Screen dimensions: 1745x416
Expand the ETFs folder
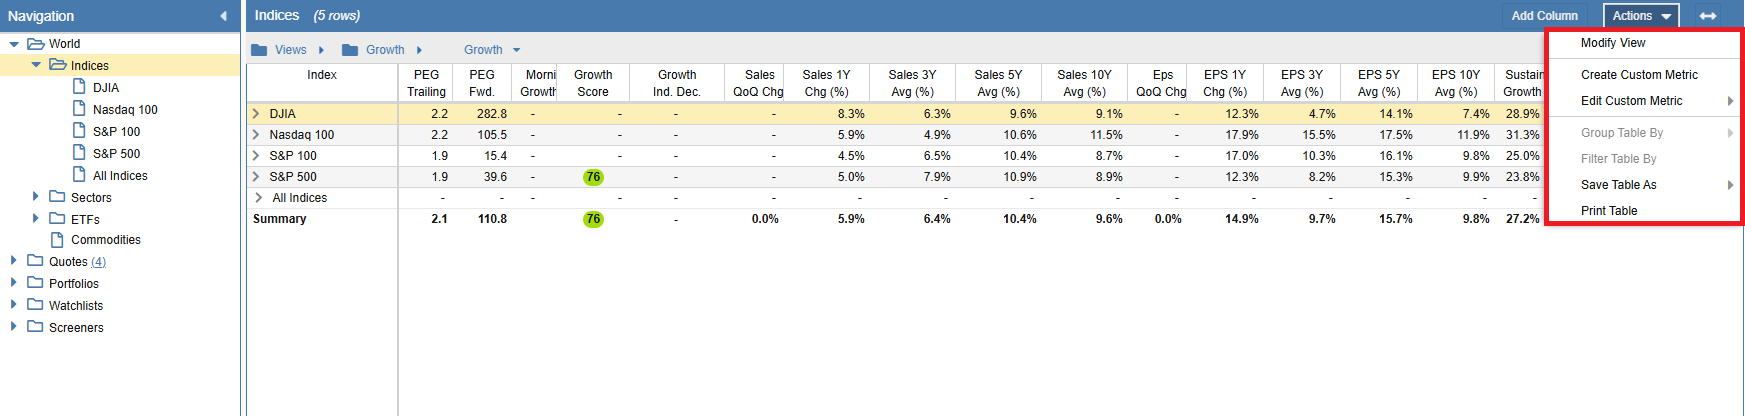[36, 218]
